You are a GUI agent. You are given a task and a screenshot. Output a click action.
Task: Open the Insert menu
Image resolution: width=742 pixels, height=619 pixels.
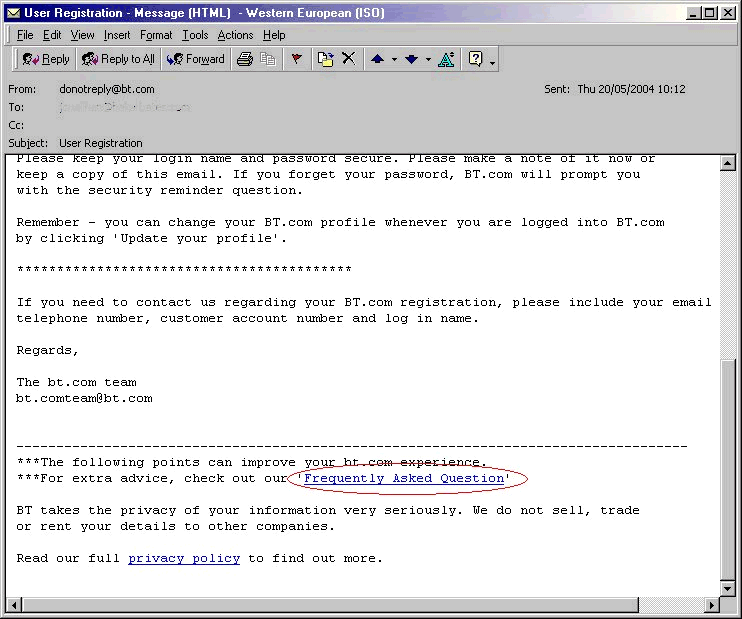click(117, 35)
